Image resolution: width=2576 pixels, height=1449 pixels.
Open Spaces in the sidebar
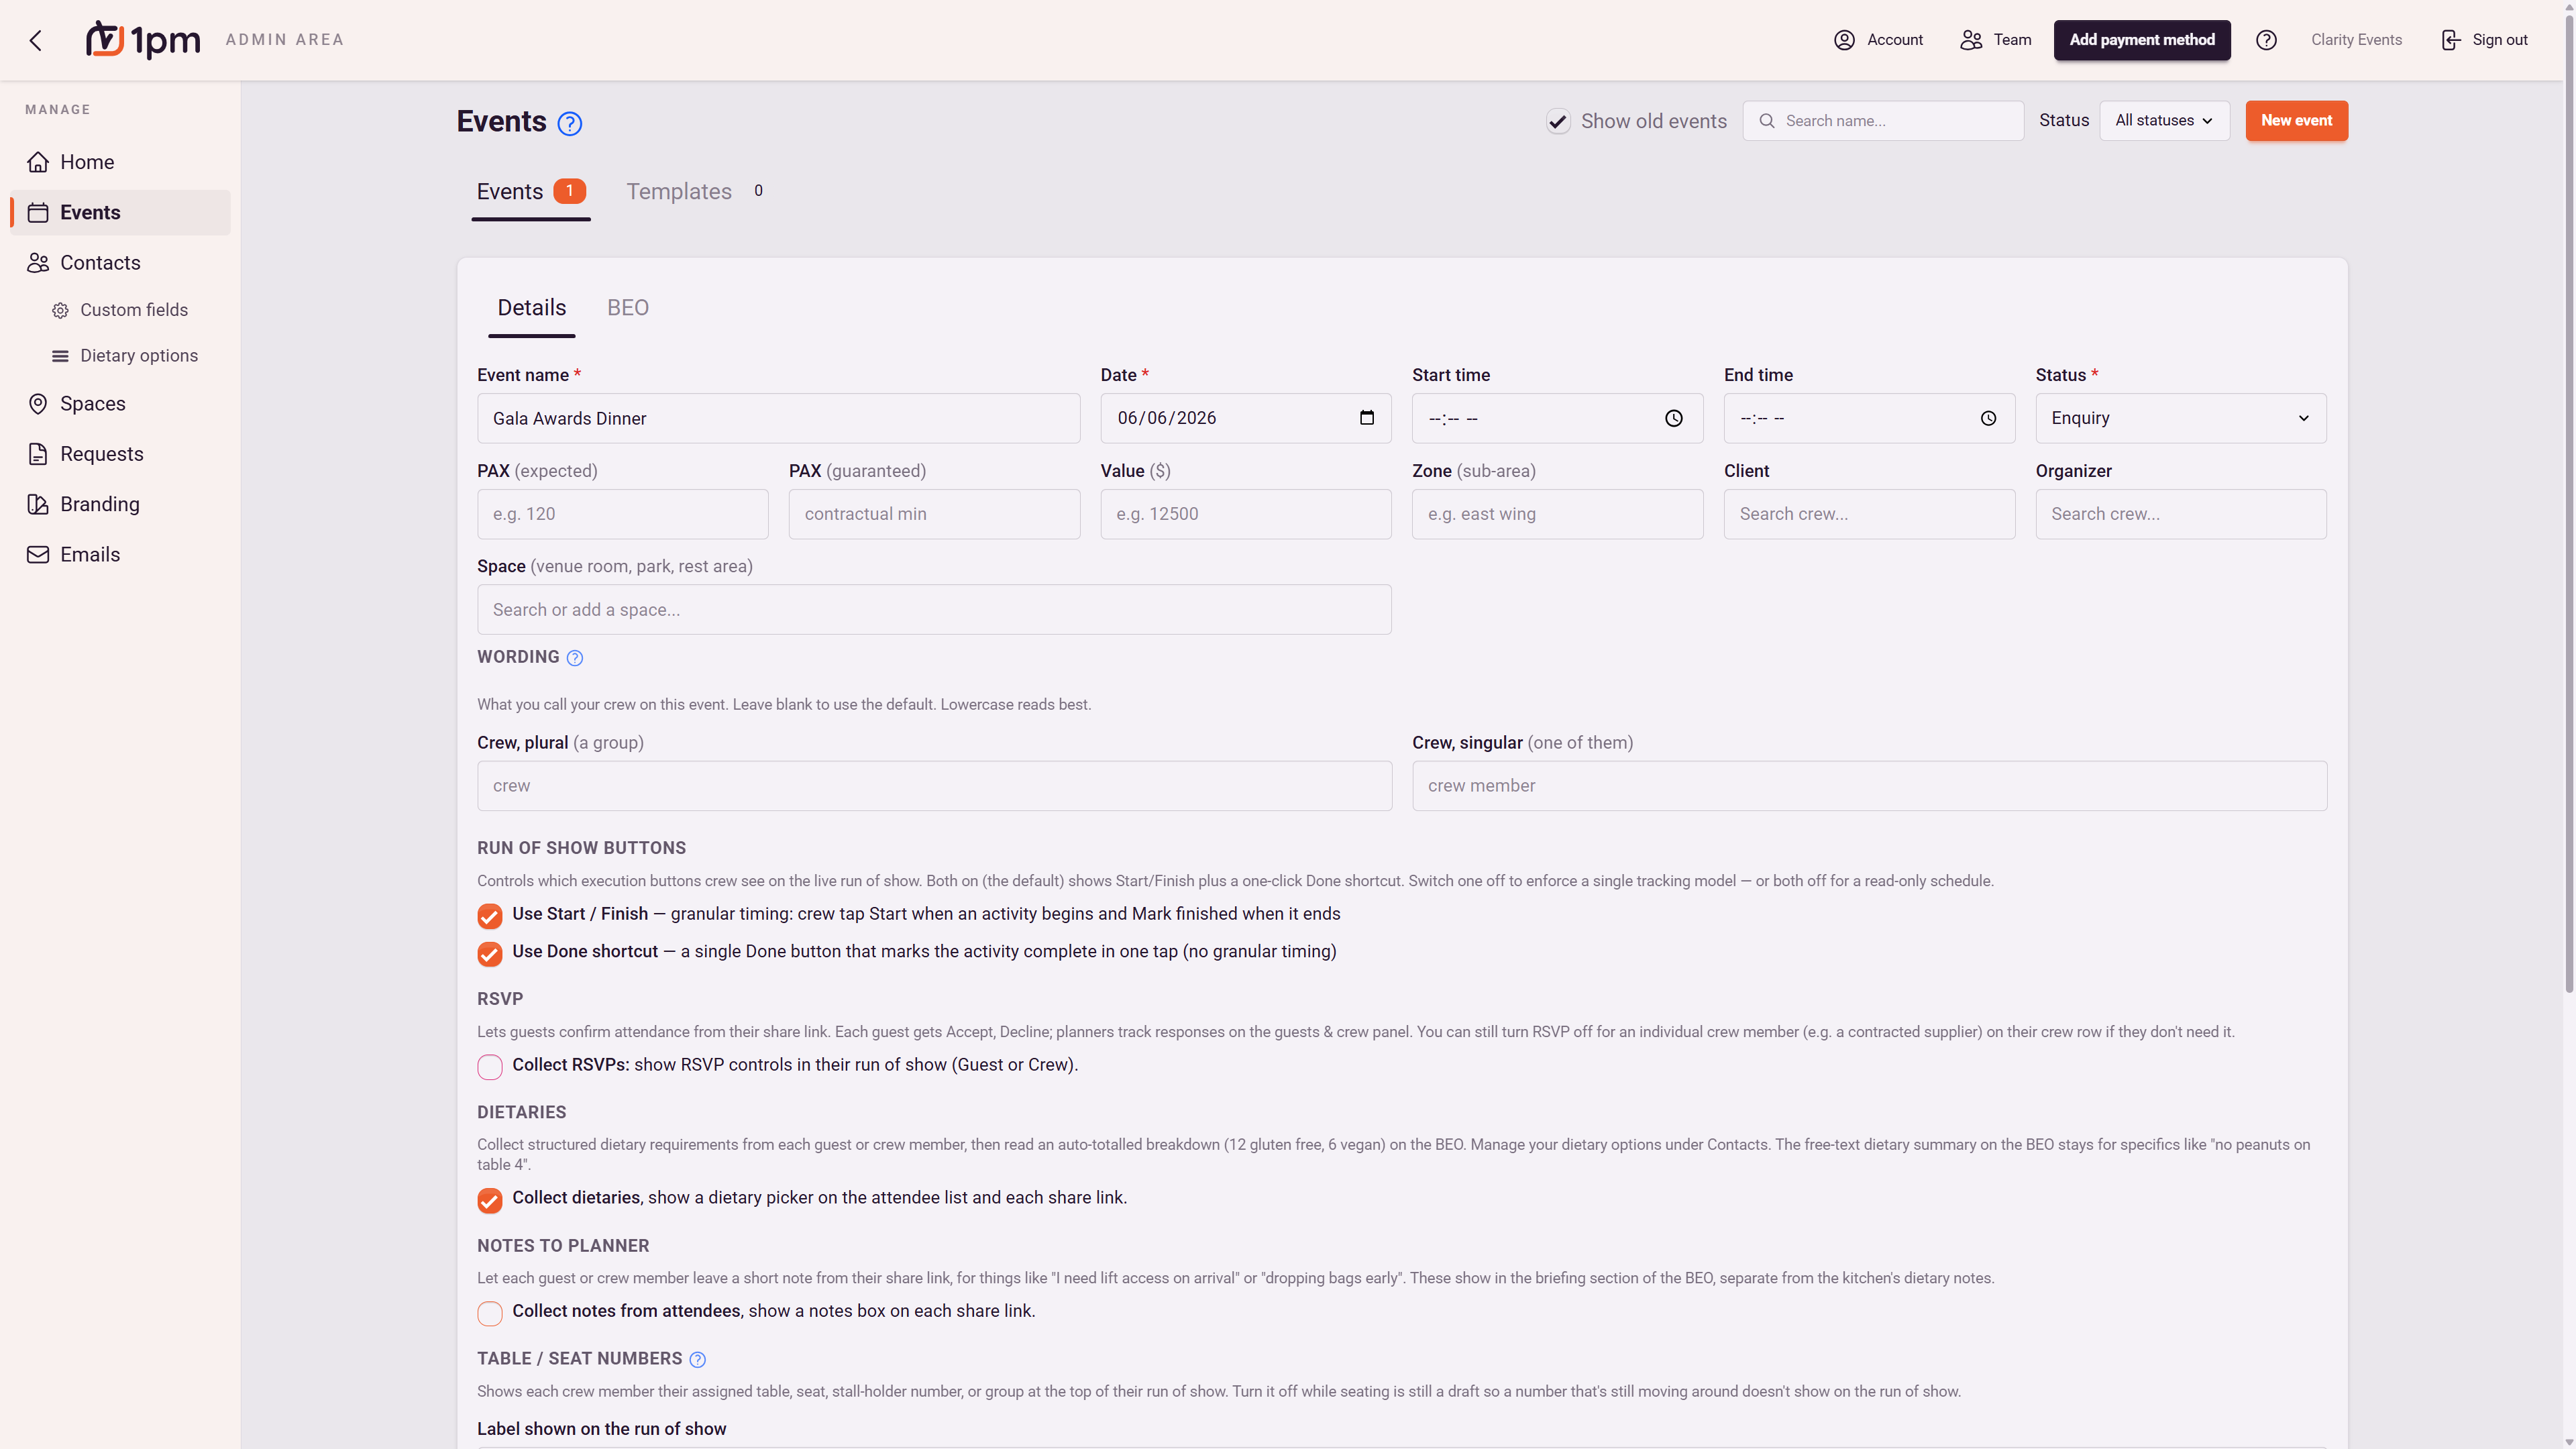(x=120, y=403)
